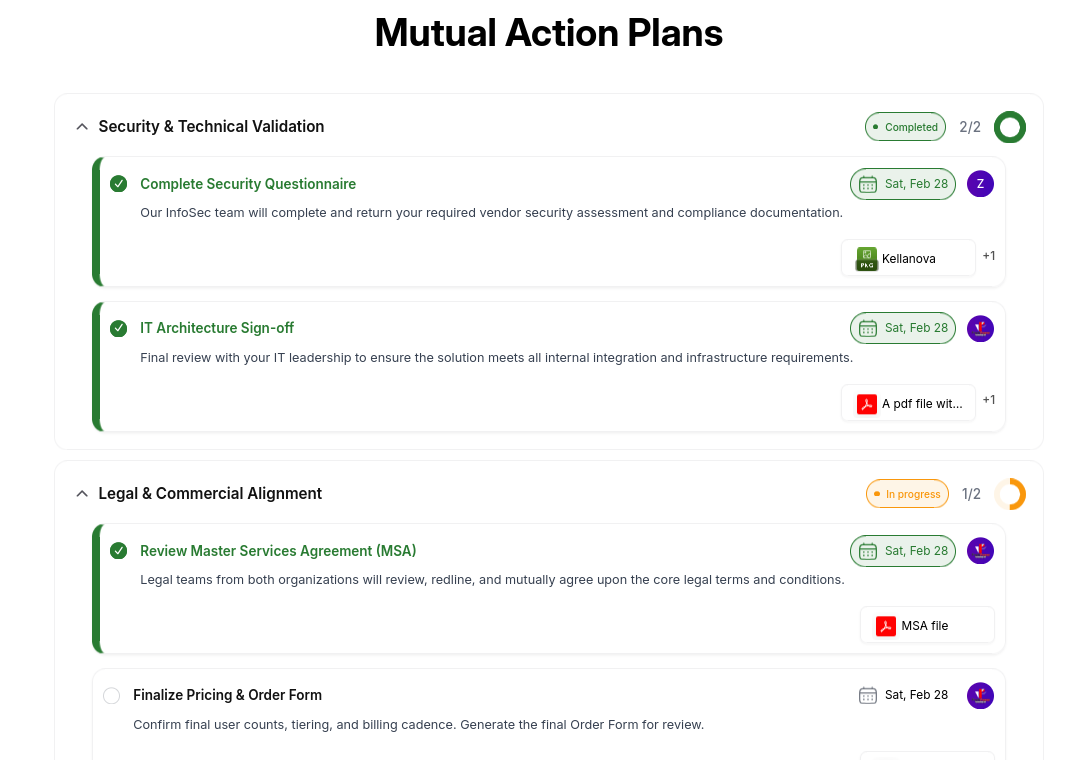Image resolution: width=1083 pixels, height=760 pixels.
Task: Collapse the Legal & Commercial Alignment section
Action: (x=82, y=494)
